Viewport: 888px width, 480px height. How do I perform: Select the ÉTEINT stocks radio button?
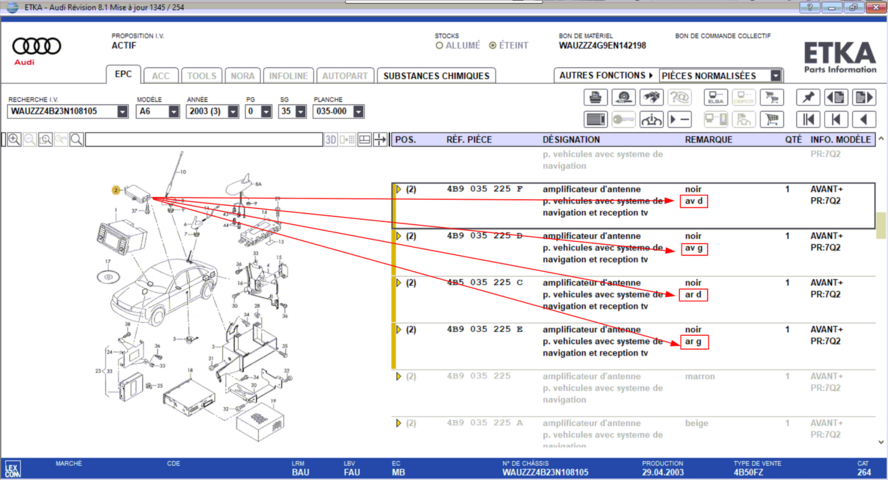tap(493, 45)
